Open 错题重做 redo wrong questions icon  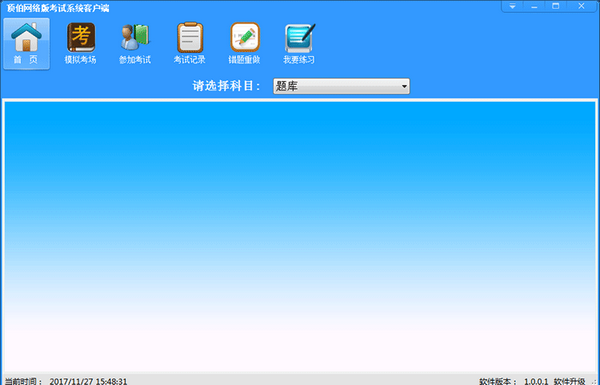[245, 44]
